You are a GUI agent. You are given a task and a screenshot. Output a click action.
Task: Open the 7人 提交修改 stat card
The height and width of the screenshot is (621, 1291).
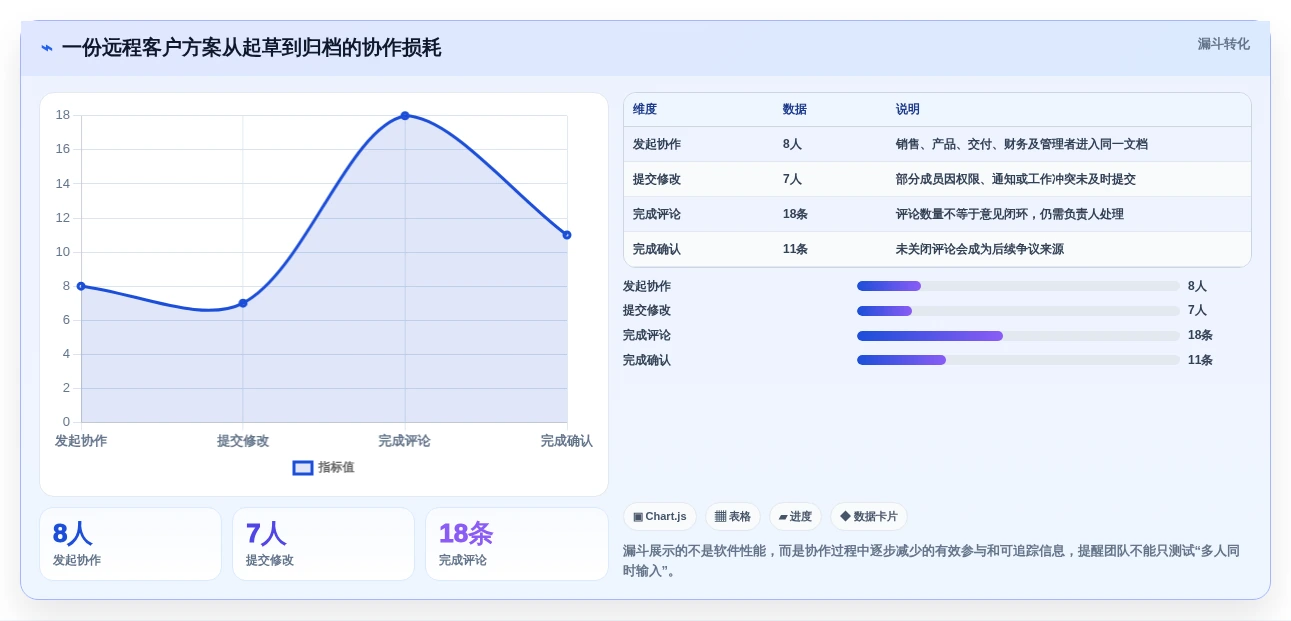click(323, 544)
